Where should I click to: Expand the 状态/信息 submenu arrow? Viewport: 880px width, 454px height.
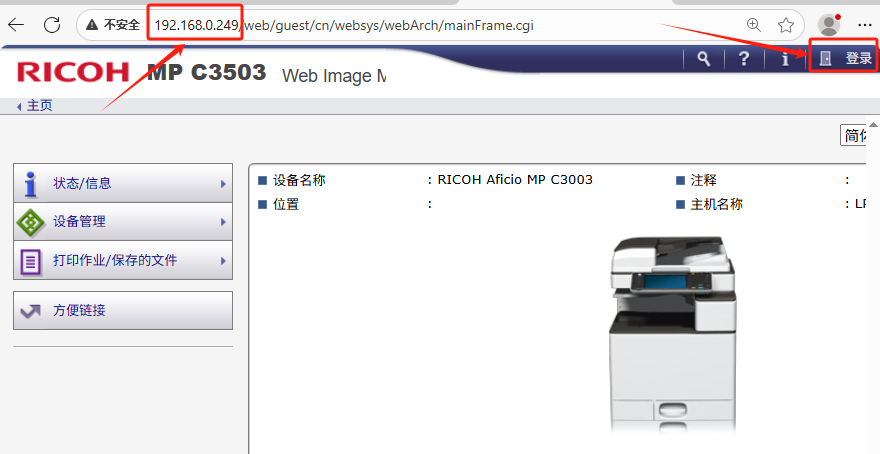[223, 184]
